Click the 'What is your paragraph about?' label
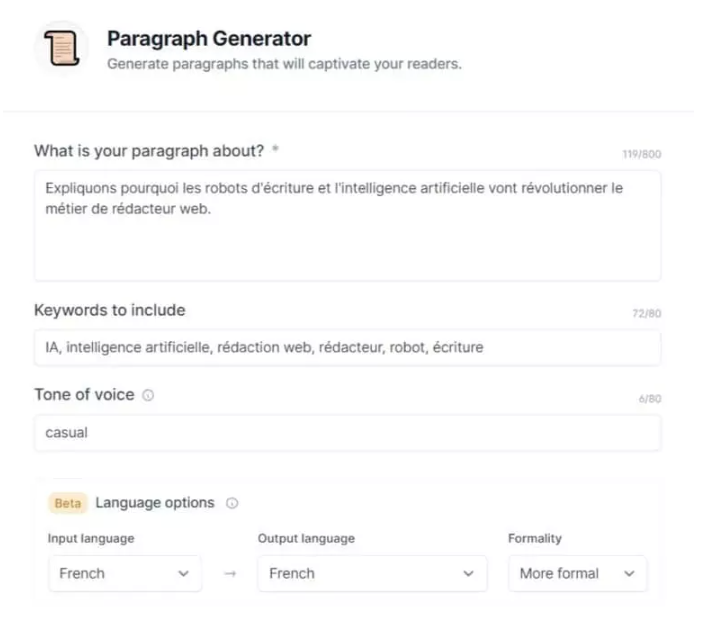 coord(149,151)
